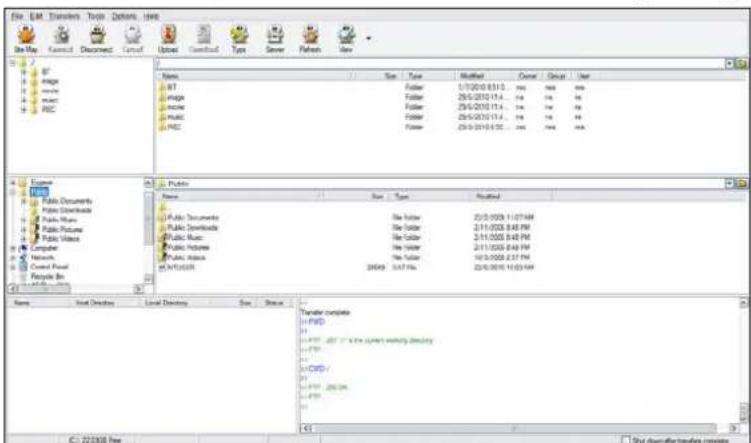
Task: Select music folder in the remote tree
Action: click(x=49, y=100)
